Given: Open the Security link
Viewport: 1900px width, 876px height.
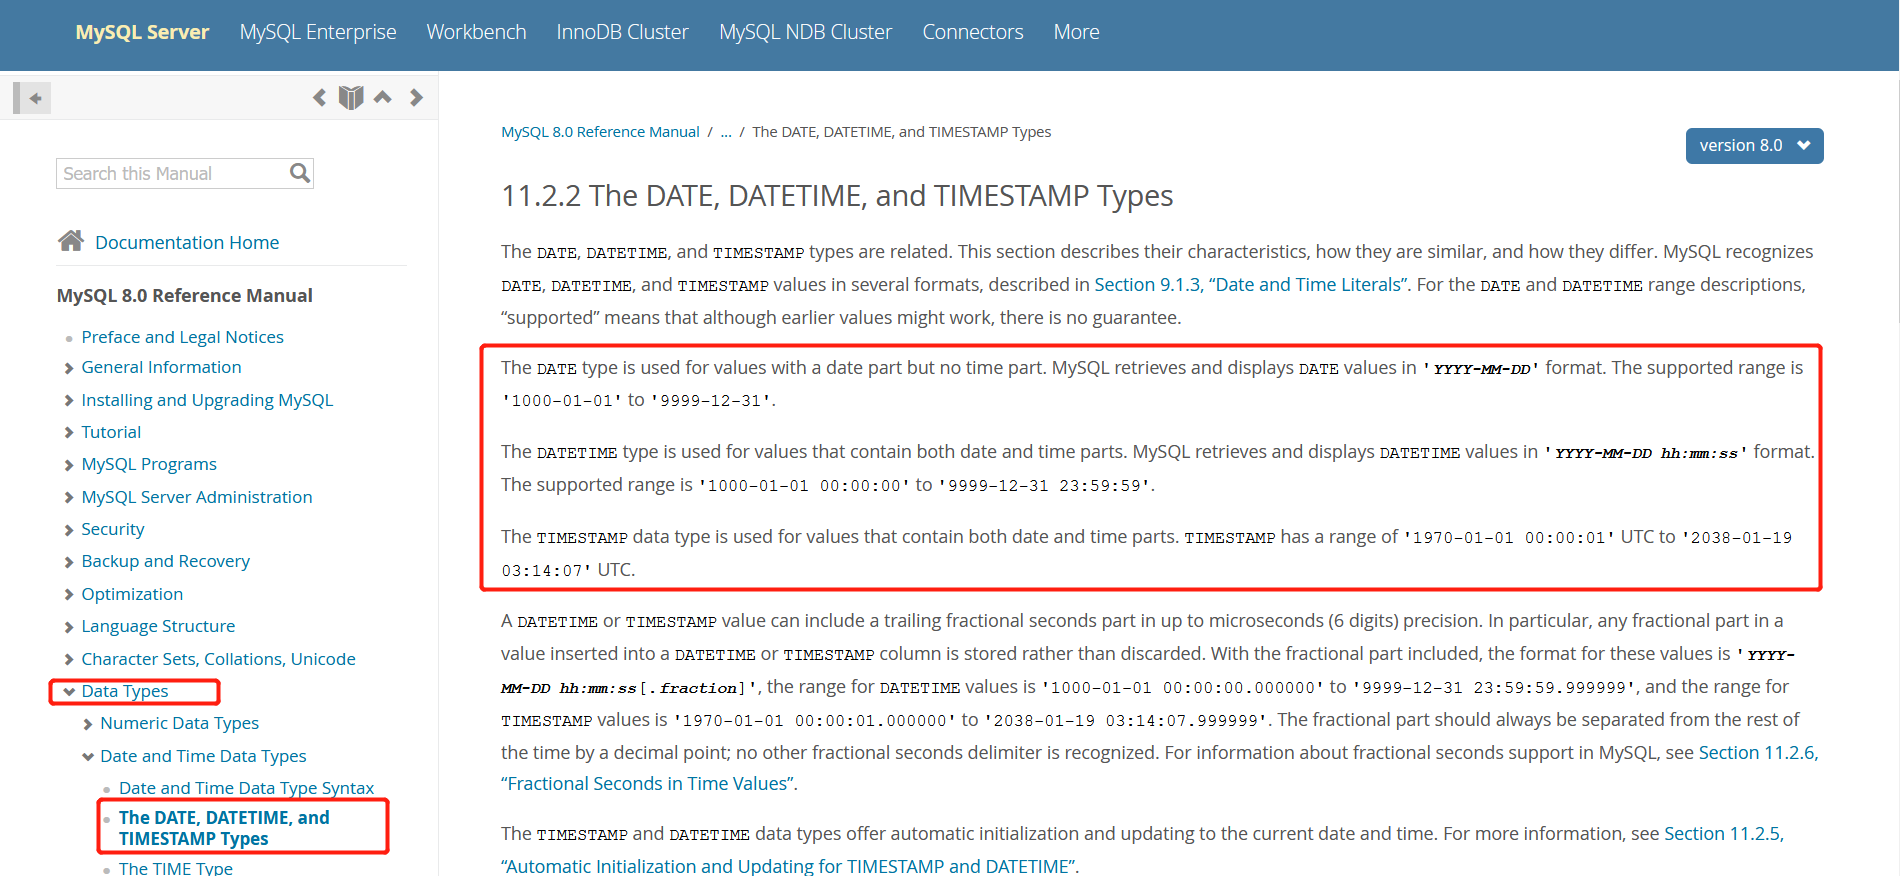Looking at the screenshot, I should [113, 529].
